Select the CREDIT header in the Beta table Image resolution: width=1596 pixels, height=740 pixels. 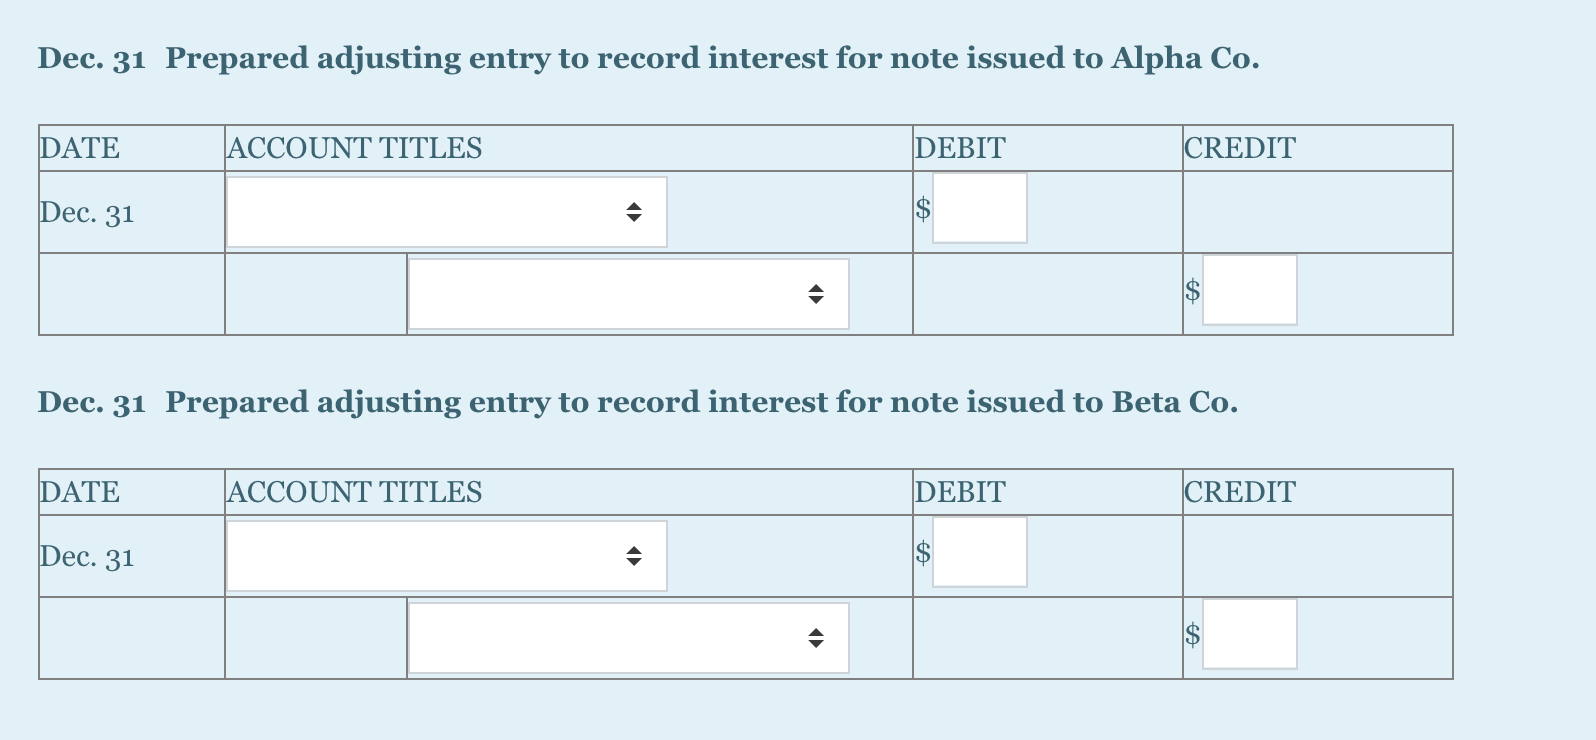(1240, 492)
